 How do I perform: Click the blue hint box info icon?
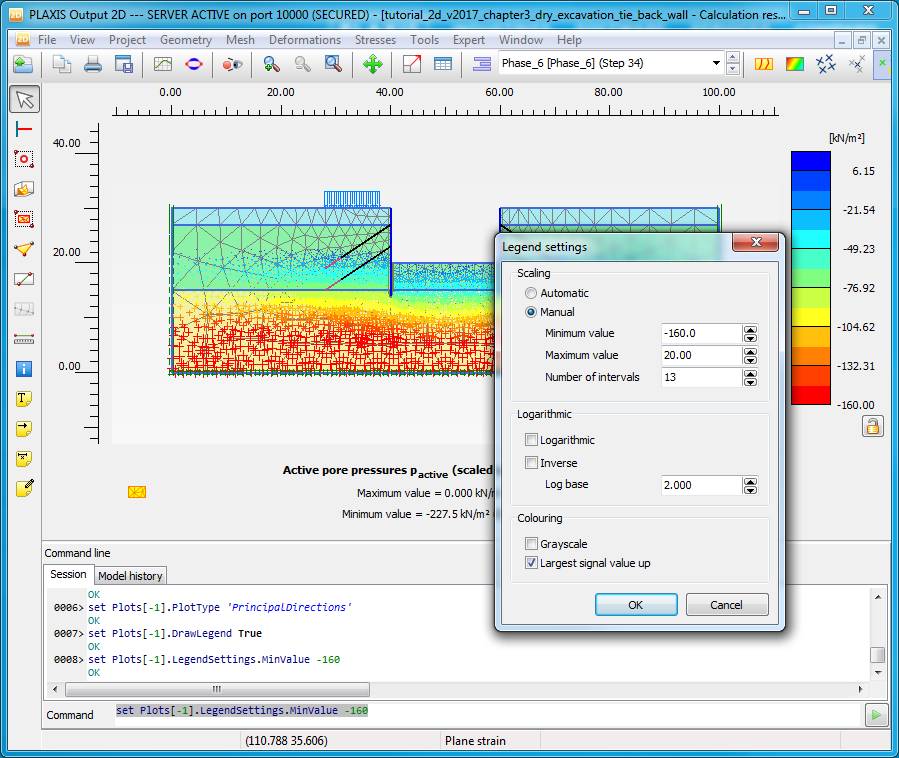24,368
